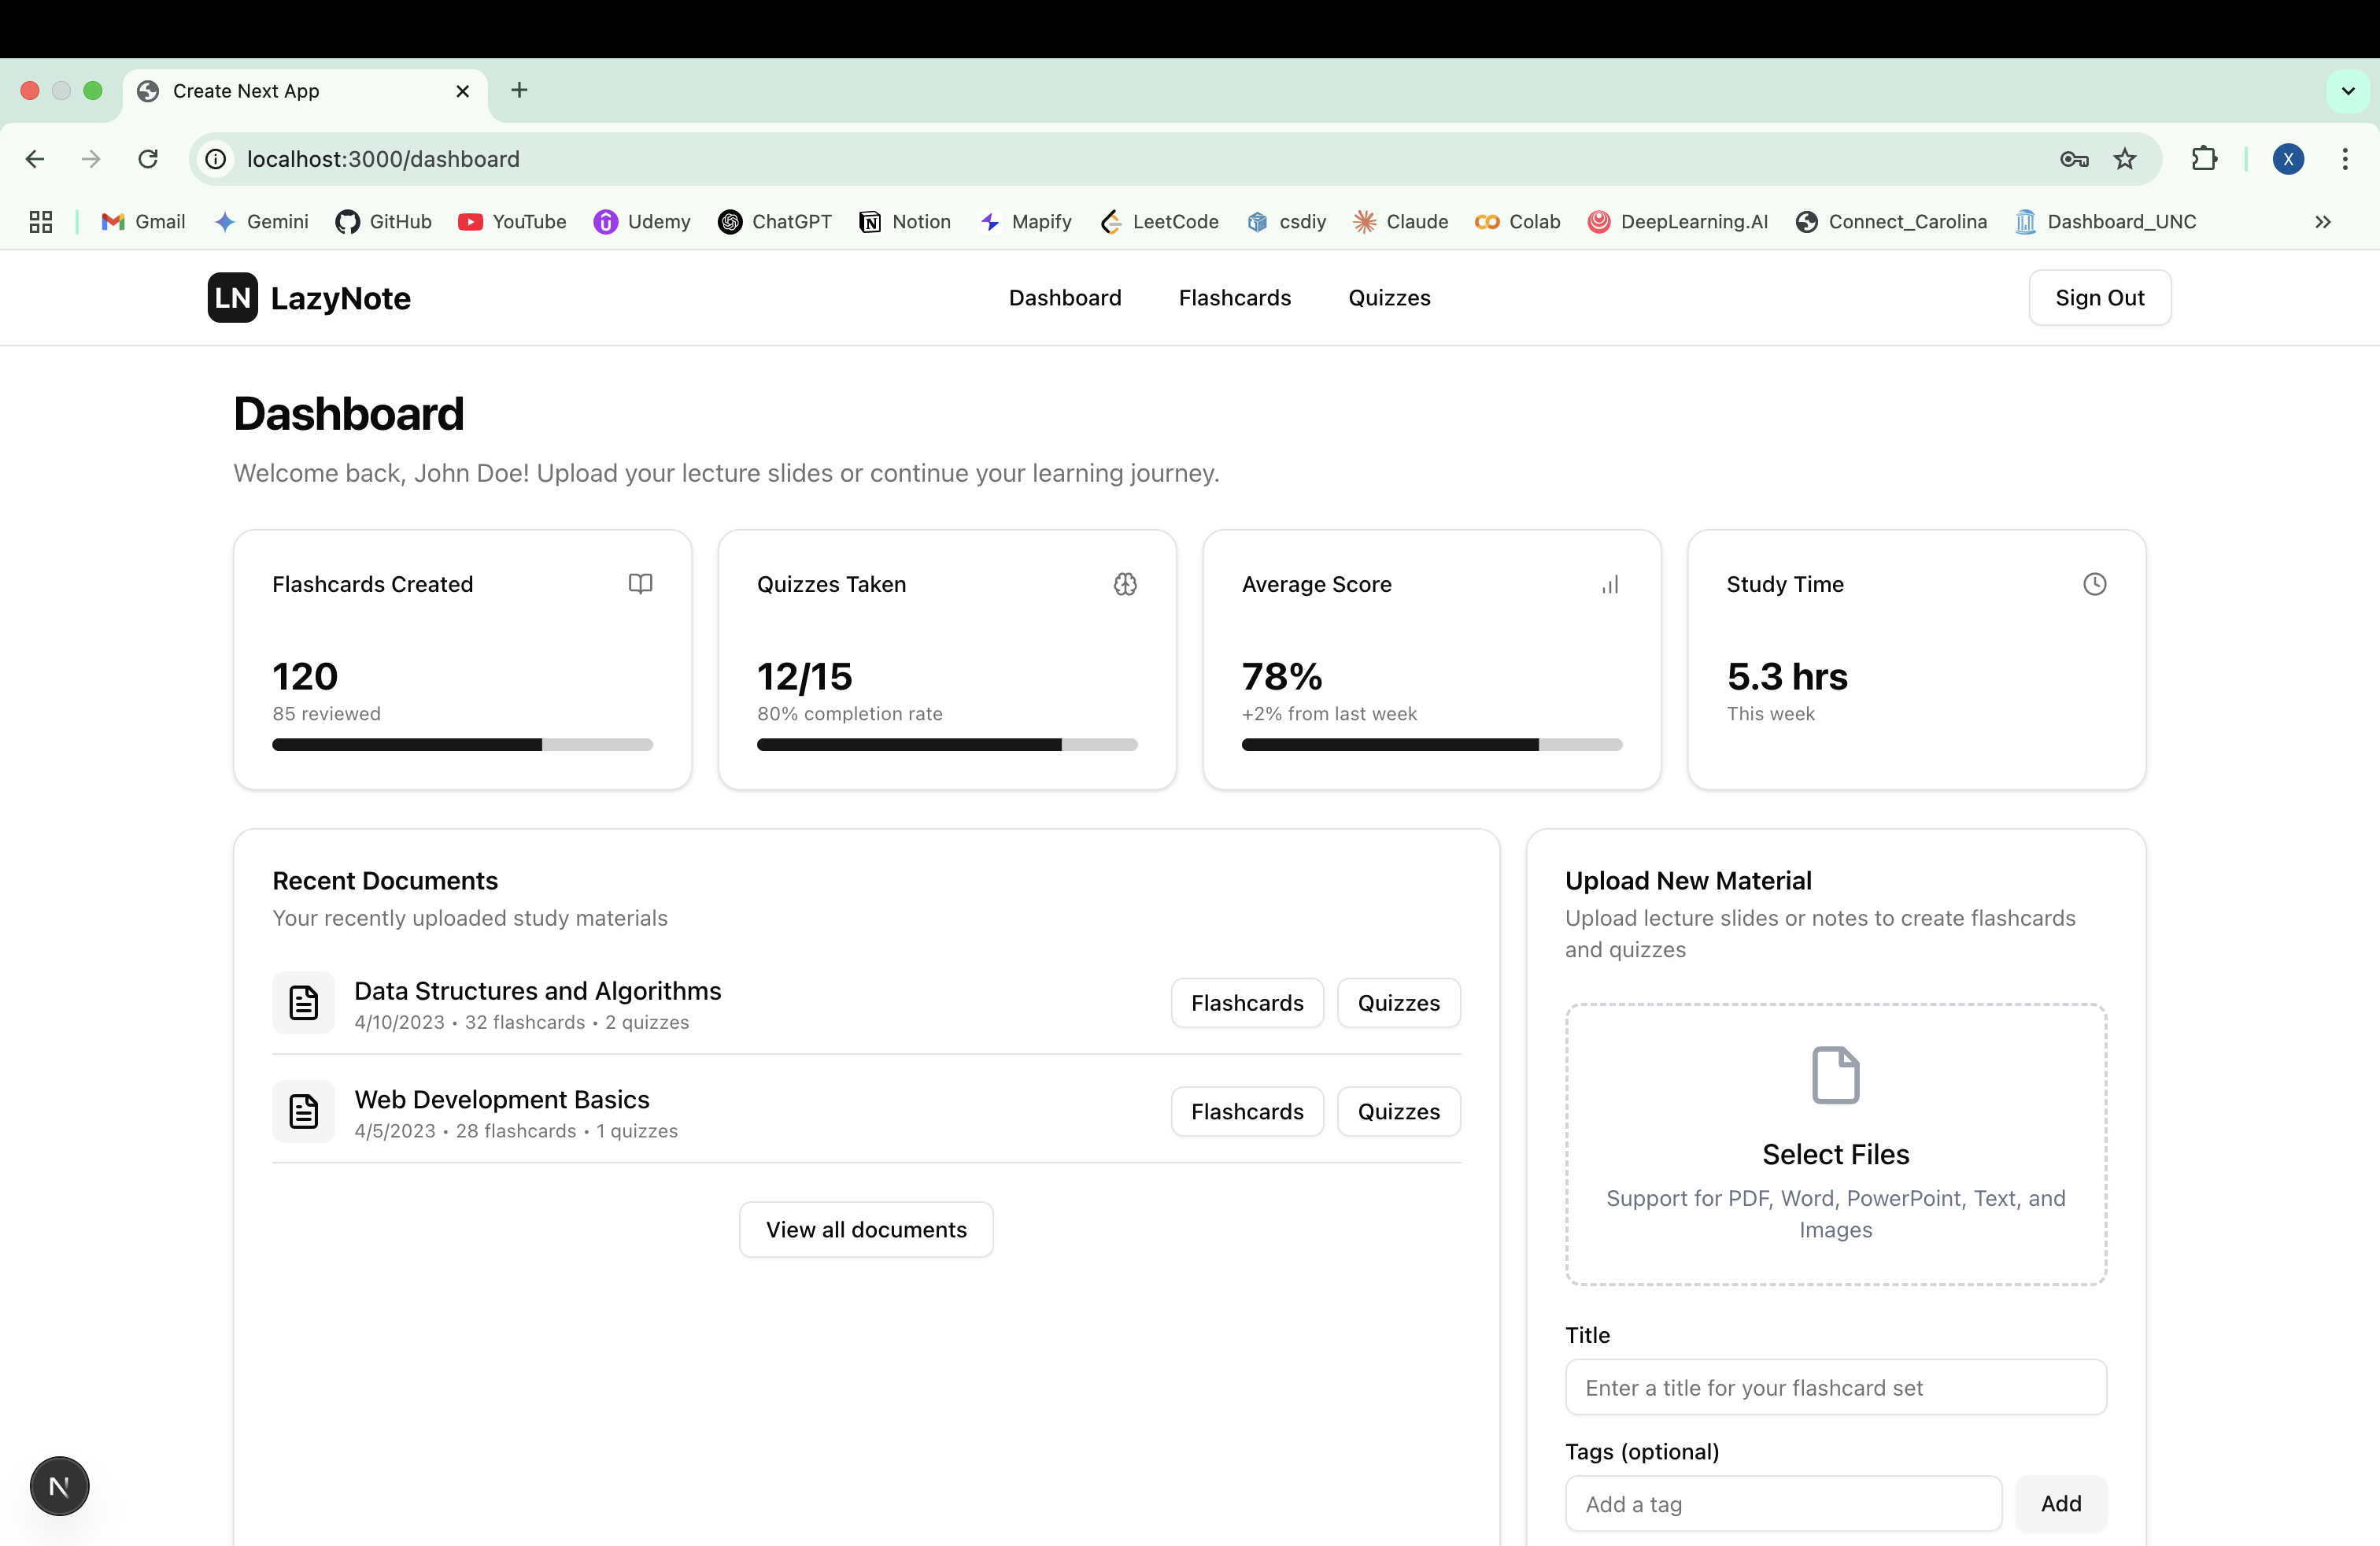Click the Average Score progress bar
Viewport: 2380px width, 1546px height.
(x=1431, y=745)
